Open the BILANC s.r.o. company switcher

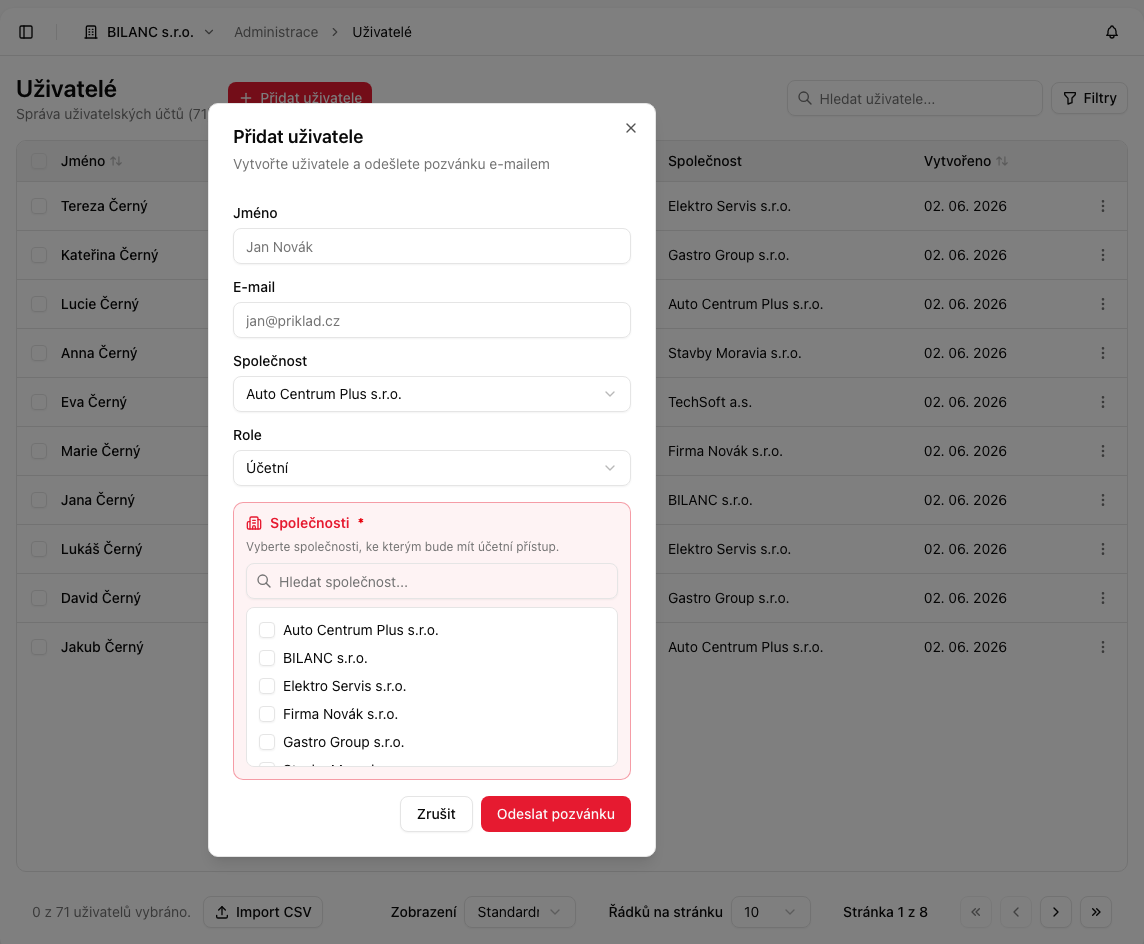(150, 32)
